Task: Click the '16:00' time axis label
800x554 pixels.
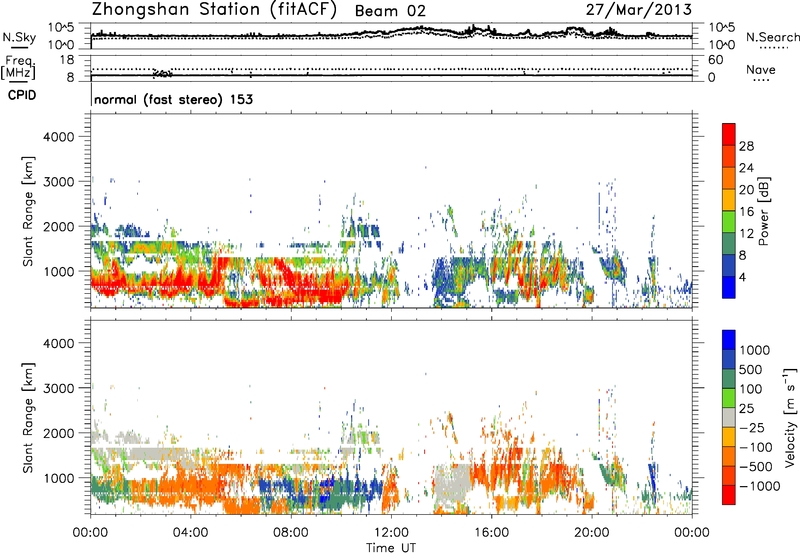Action: coord(491,533)
